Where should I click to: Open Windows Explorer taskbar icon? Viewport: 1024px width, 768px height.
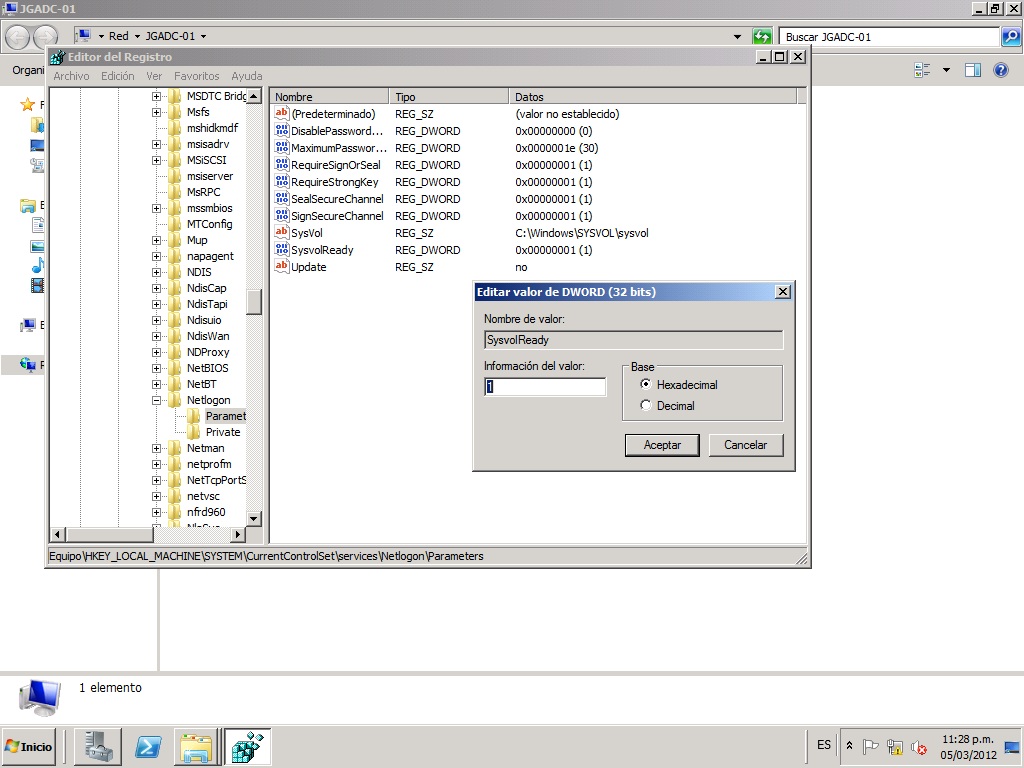click(196, 746)
